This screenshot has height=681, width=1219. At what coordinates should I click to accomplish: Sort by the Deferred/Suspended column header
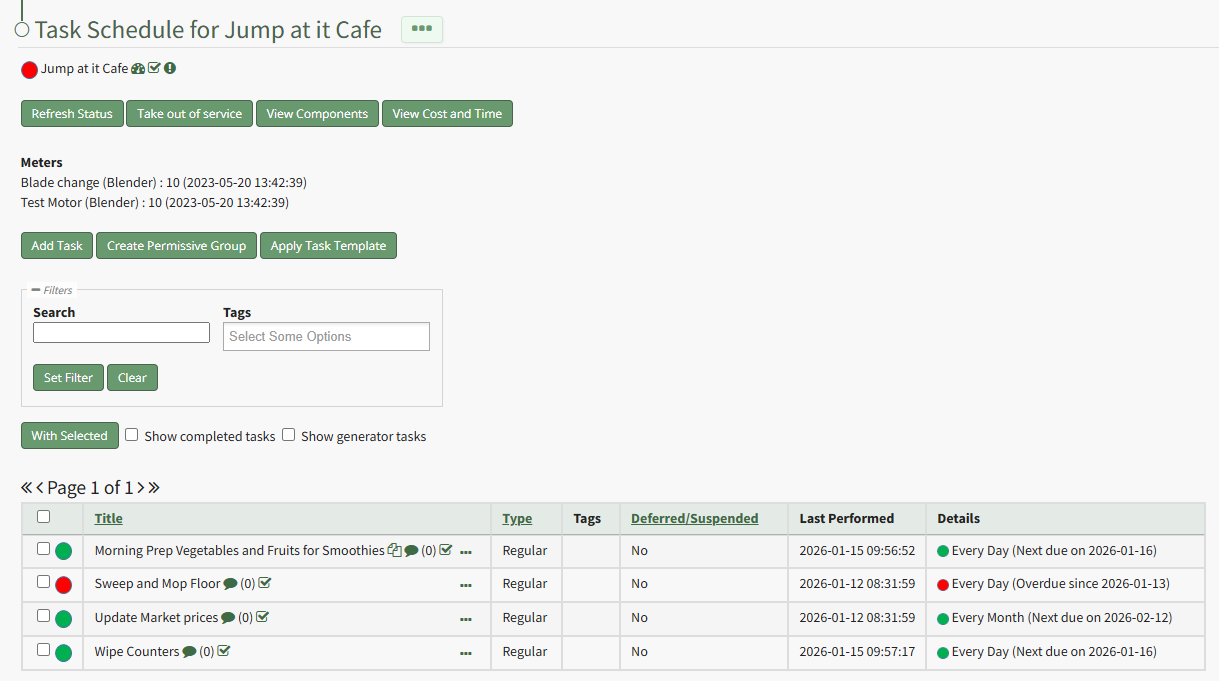694,519
